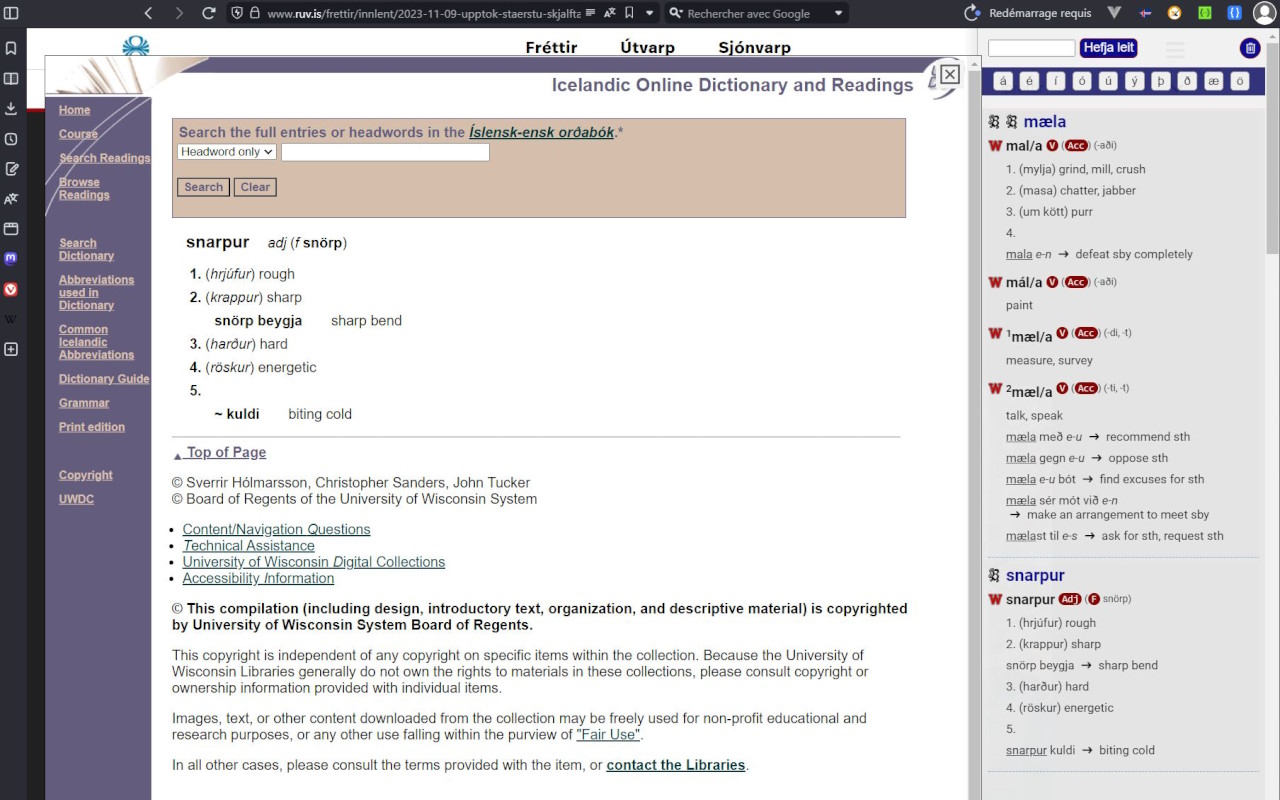Reload the current page
Screen dimensions: 1280x800
209,13
